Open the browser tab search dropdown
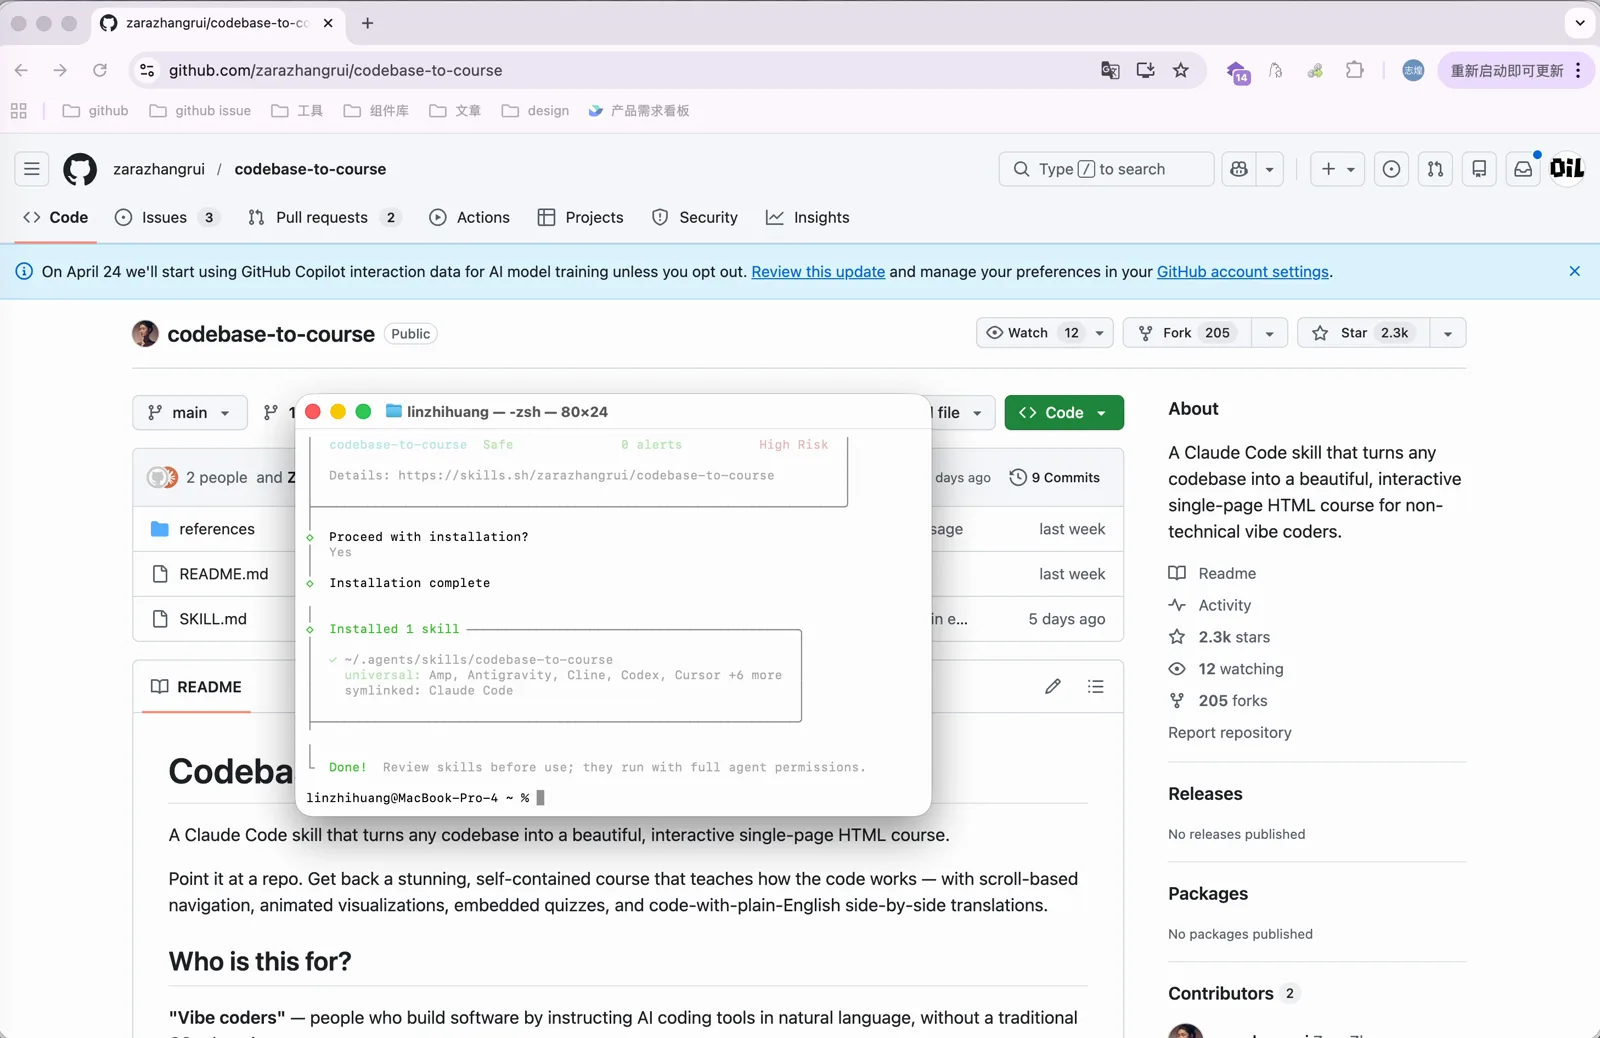Viewport: 1600px width, 1038px height. coord(1580,23)
